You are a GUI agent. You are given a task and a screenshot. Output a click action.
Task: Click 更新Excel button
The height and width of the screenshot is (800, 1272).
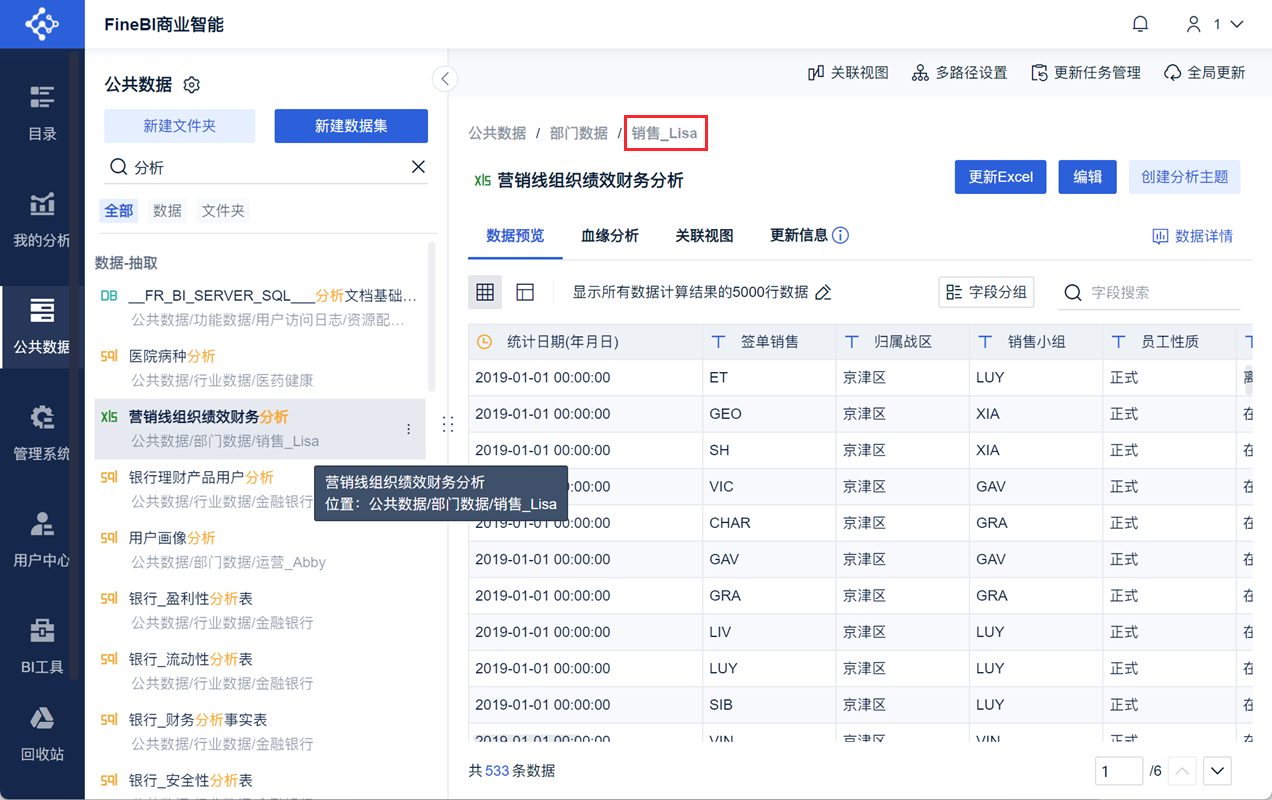point(1000,177)
